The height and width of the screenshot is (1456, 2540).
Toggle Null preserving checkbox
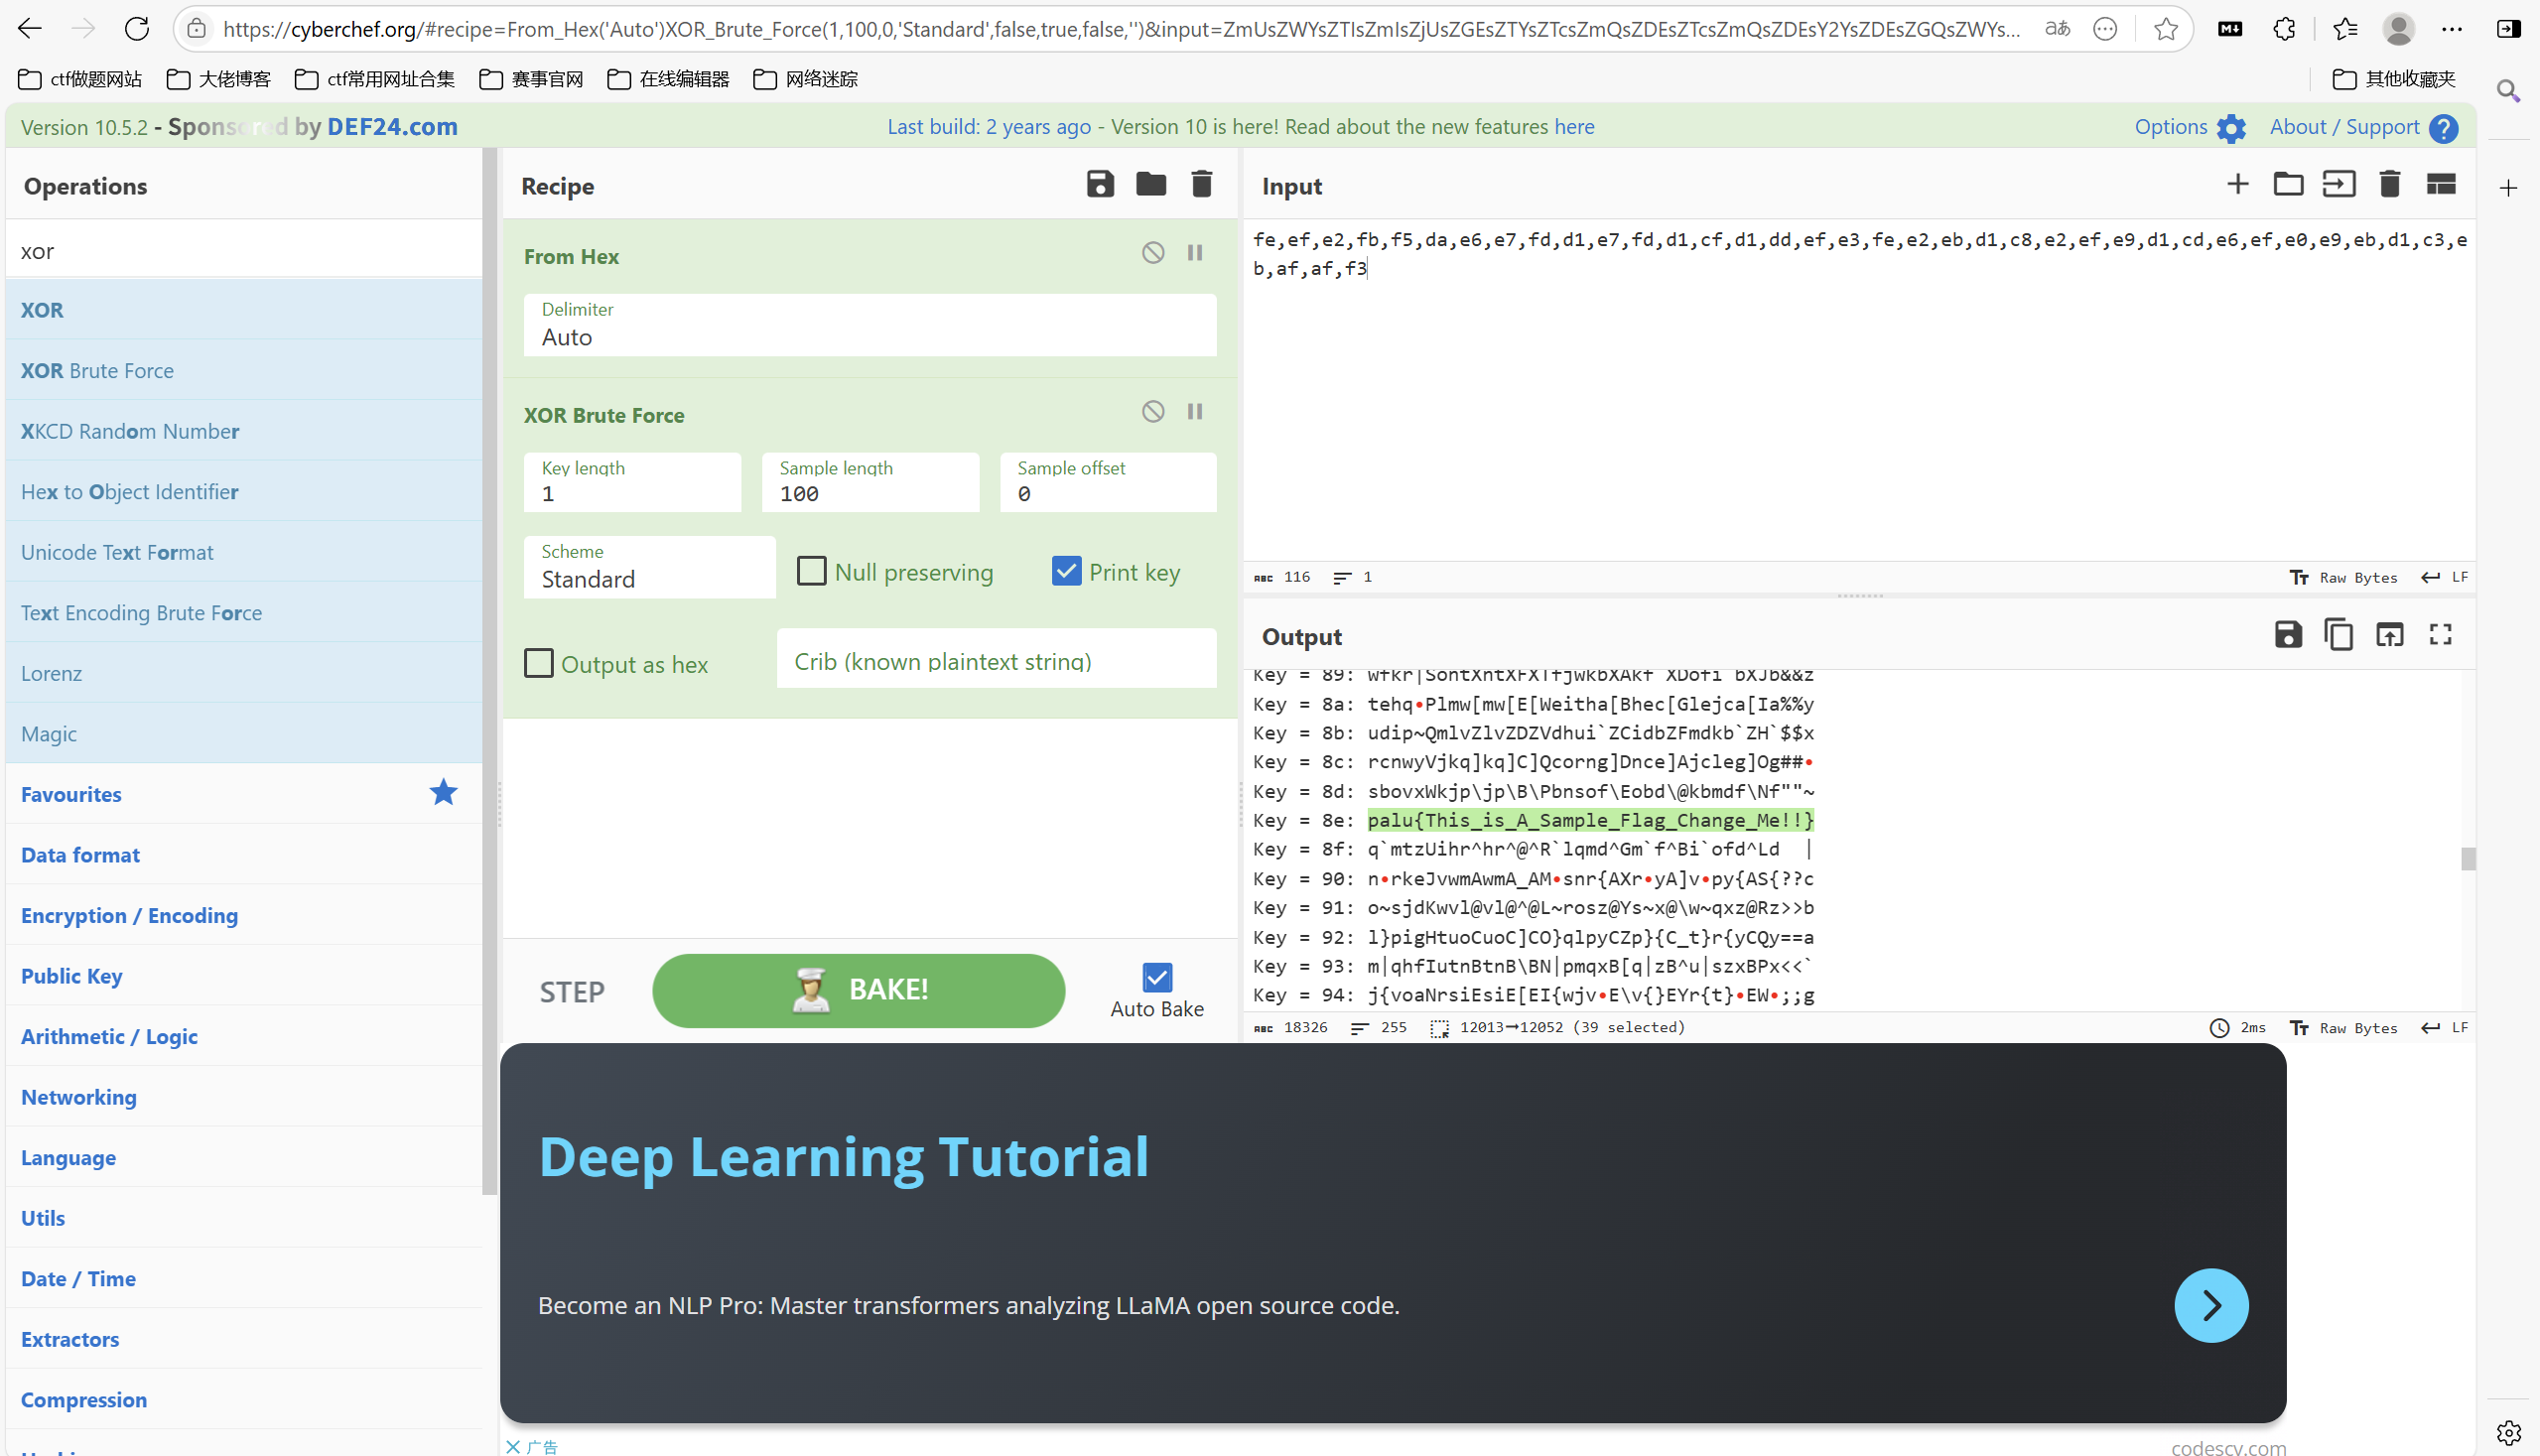(x=811, y=571)
